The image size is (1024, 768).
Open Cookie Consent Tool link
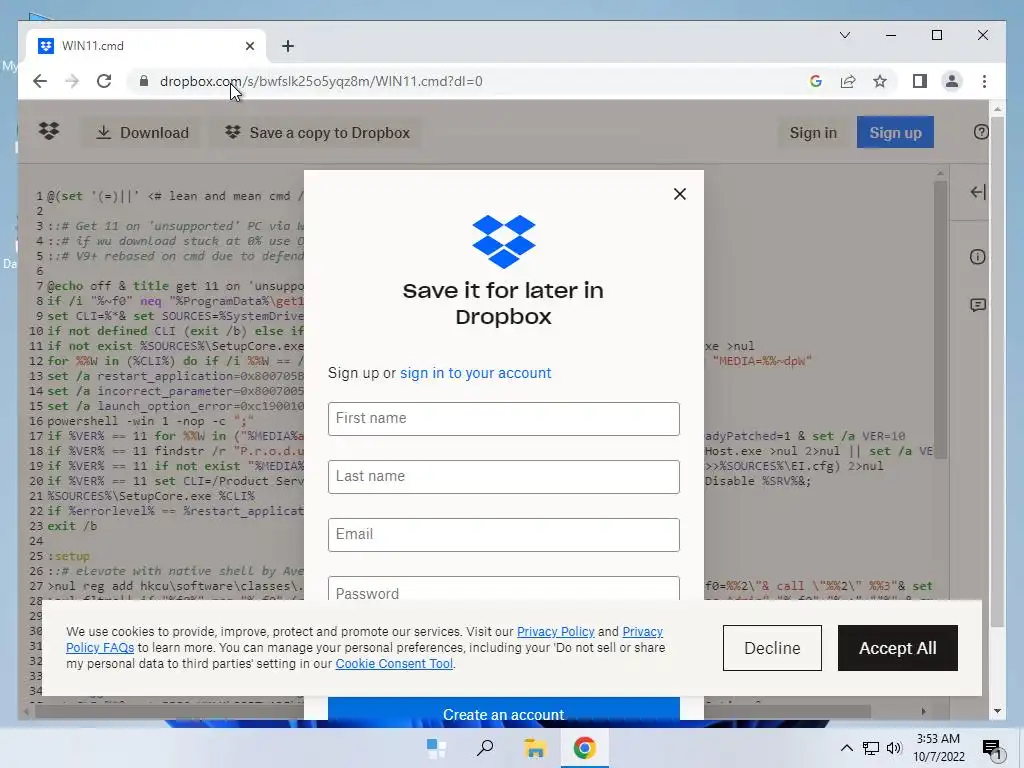[x=394, y=664]
